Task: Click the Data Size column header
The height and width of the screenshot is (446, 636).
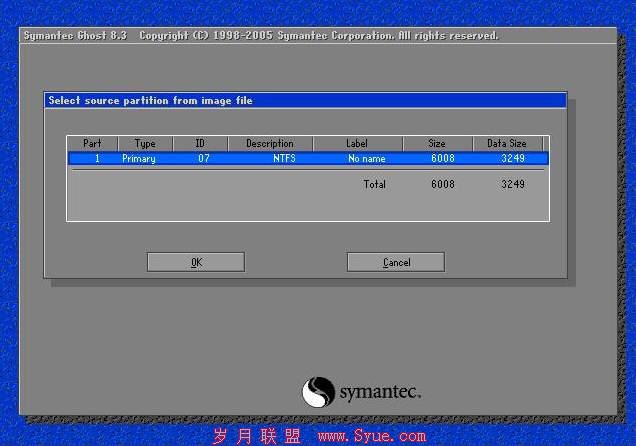Action: (507, 144)
